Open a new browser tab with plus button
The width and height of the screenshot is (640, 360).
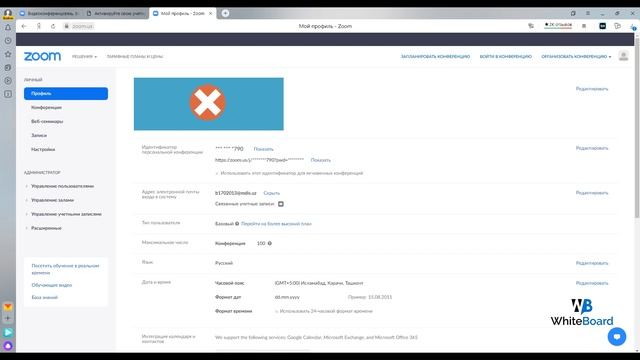coord(225,13)
